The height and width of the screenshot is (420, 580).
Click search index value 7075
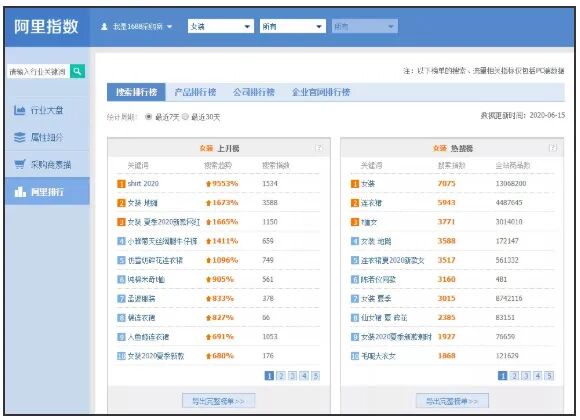click(x=446, y=184)
